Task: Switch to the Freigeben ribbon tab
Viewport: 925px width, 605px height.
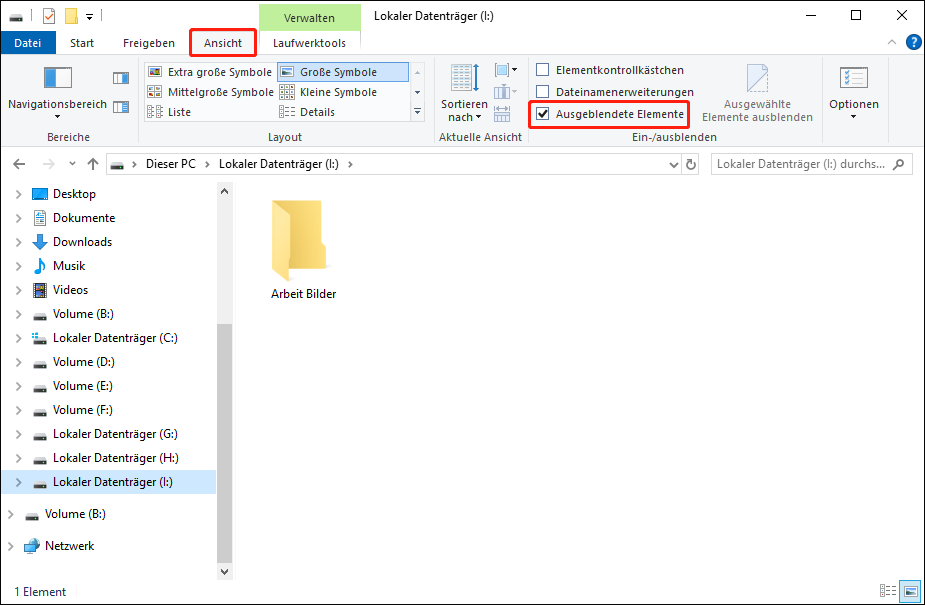Action: [x=148, y=43]
